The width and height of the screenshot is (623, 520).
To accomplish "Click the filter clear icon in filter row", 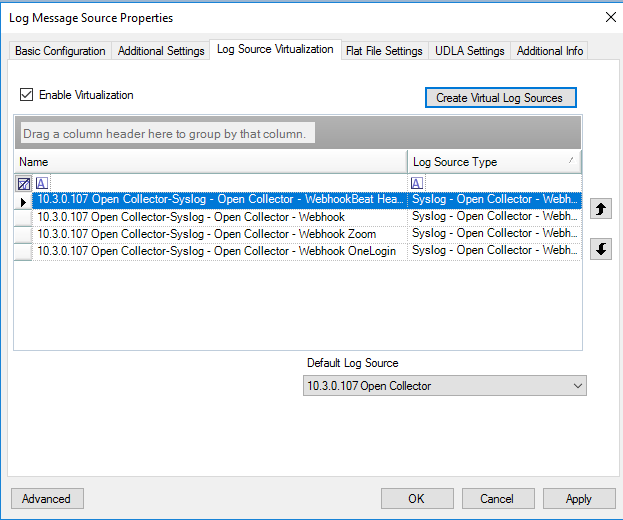I will (23, 183).
